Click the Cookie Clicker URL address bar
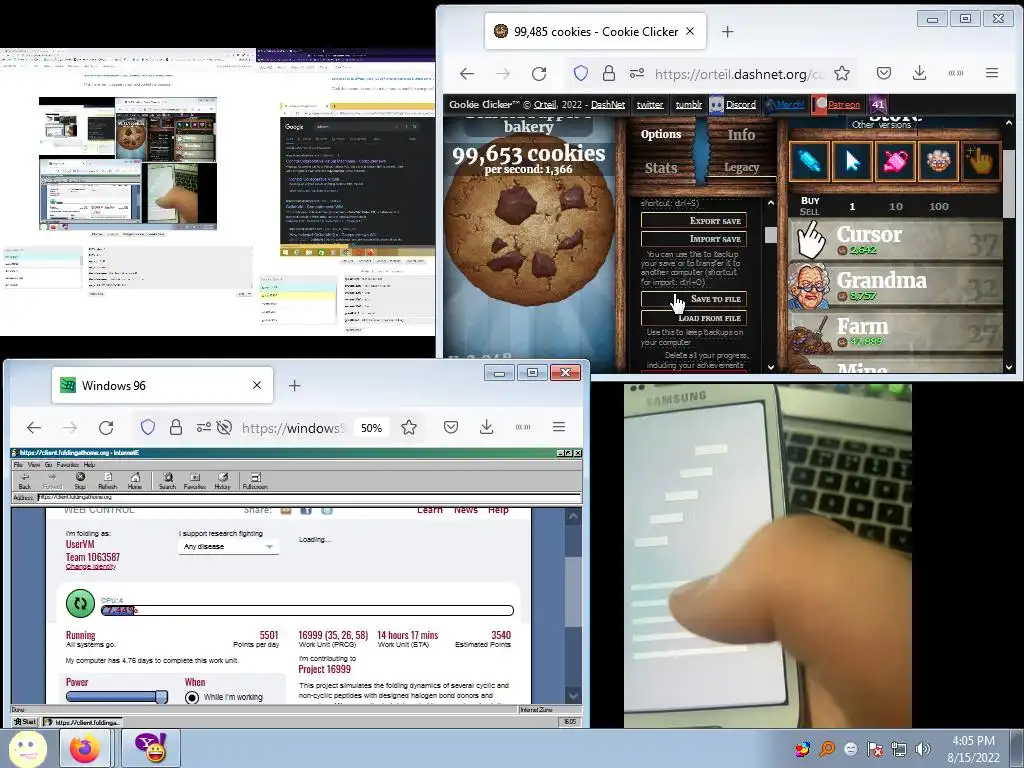 point(739,74)
